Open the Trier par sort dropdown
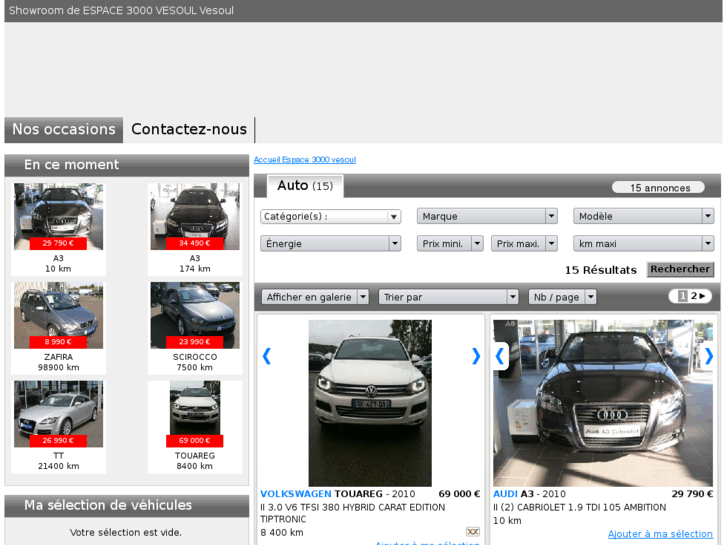727x545 pixels. click(x=449, y=297)
